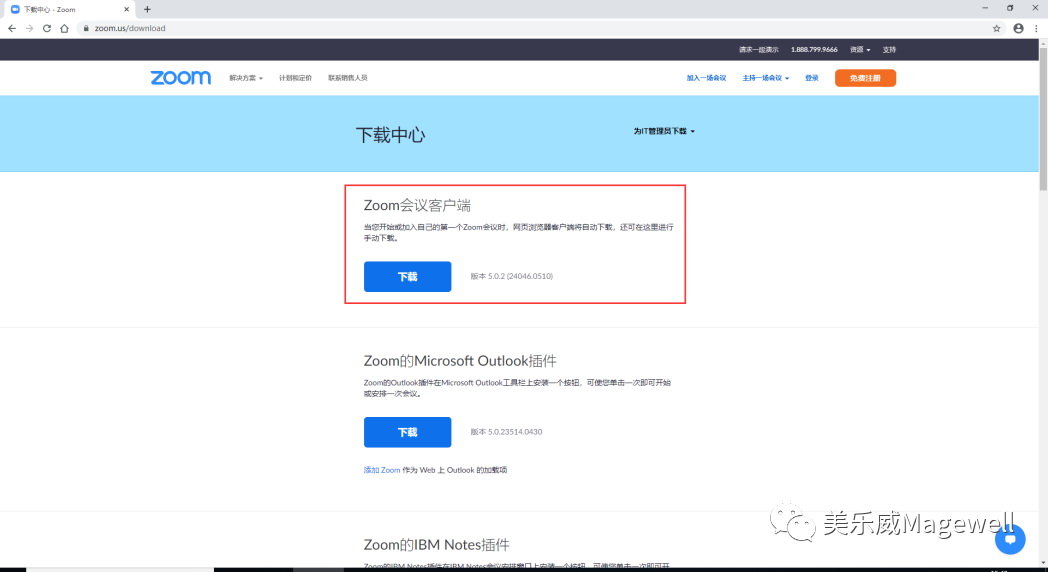Open the blue chat bubble widget

click(x=1010, y=539)
